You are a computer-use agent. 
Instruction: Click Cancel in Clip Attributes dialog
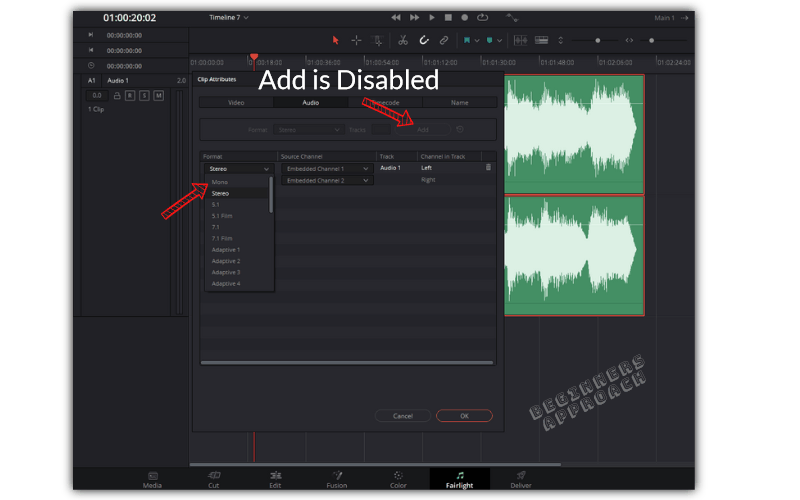[403, 416]
